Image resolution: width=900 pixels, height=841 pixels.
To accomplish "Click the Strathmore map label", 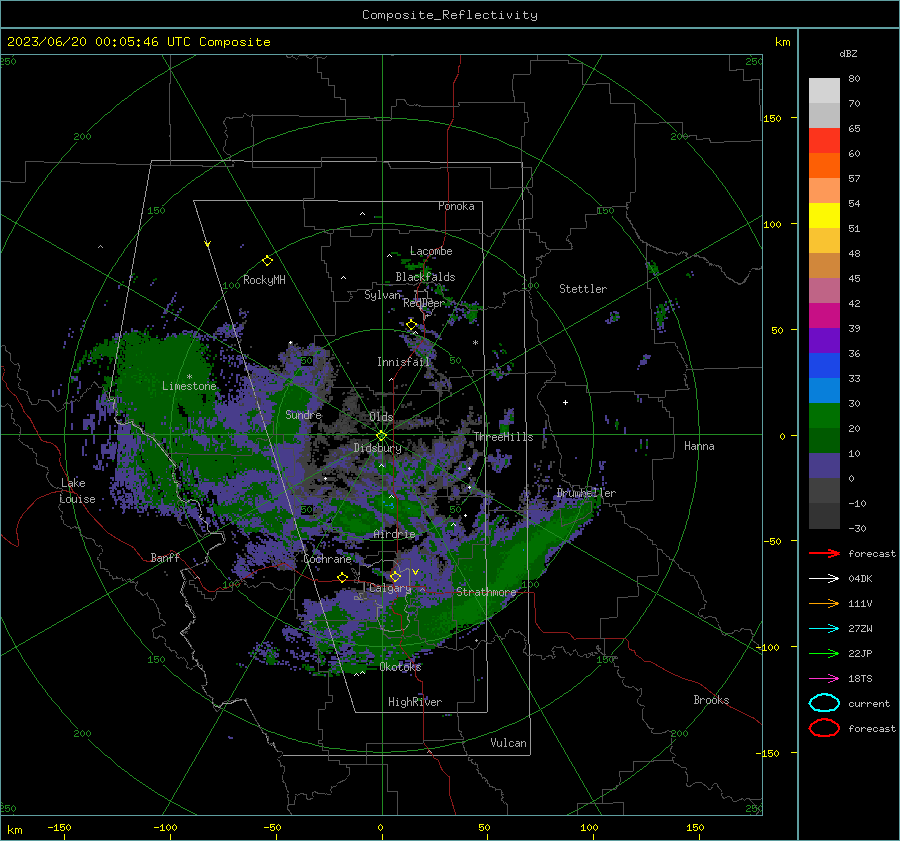I will (x=486, y=592).
